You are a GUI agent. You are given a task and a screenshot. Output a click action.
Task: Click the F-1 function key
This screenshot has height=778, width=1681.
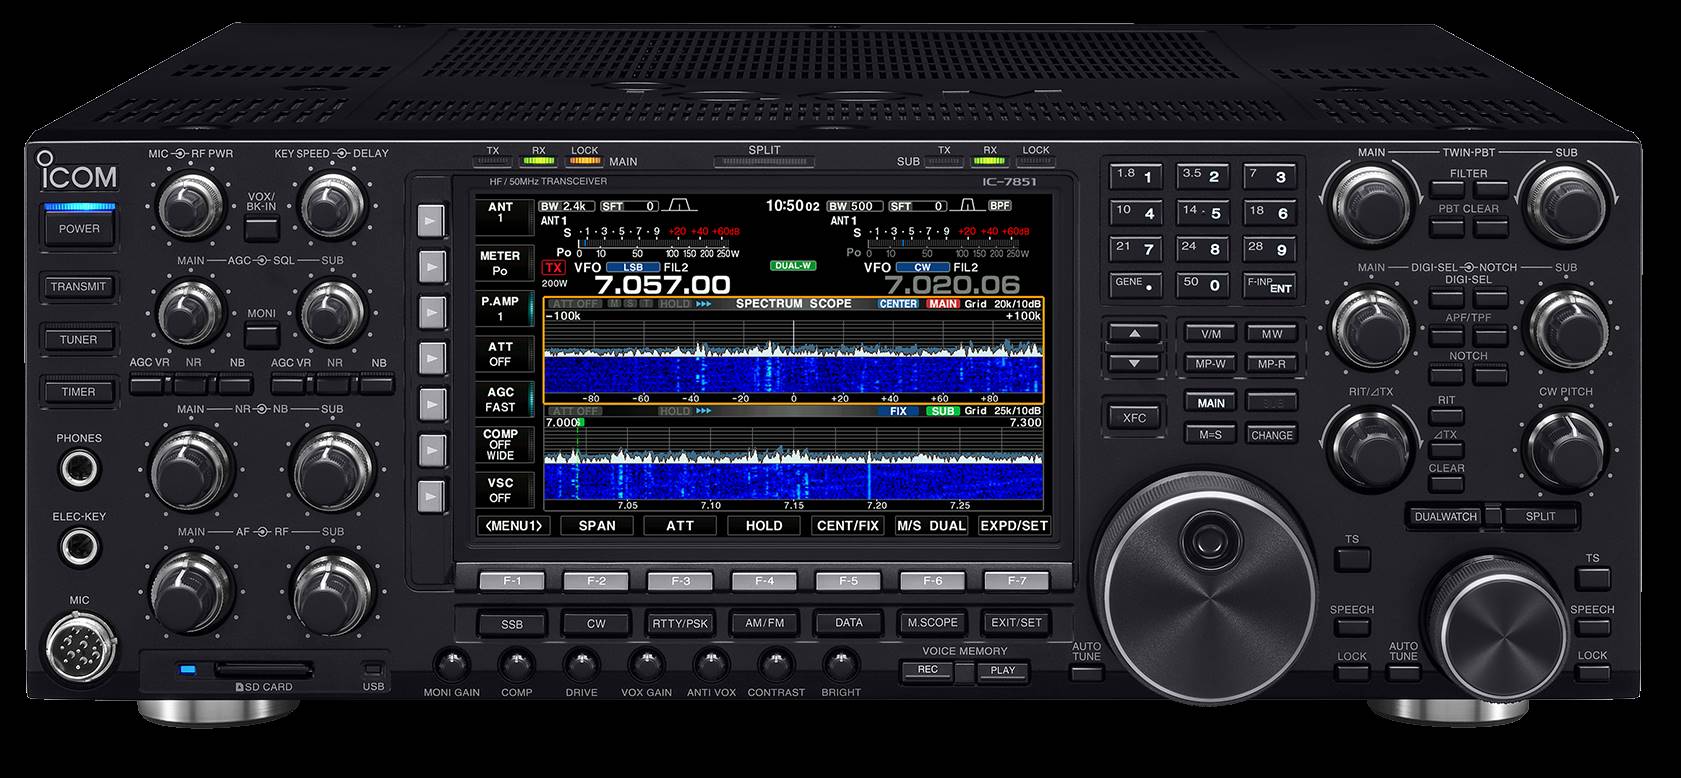[x=512, y=580]
